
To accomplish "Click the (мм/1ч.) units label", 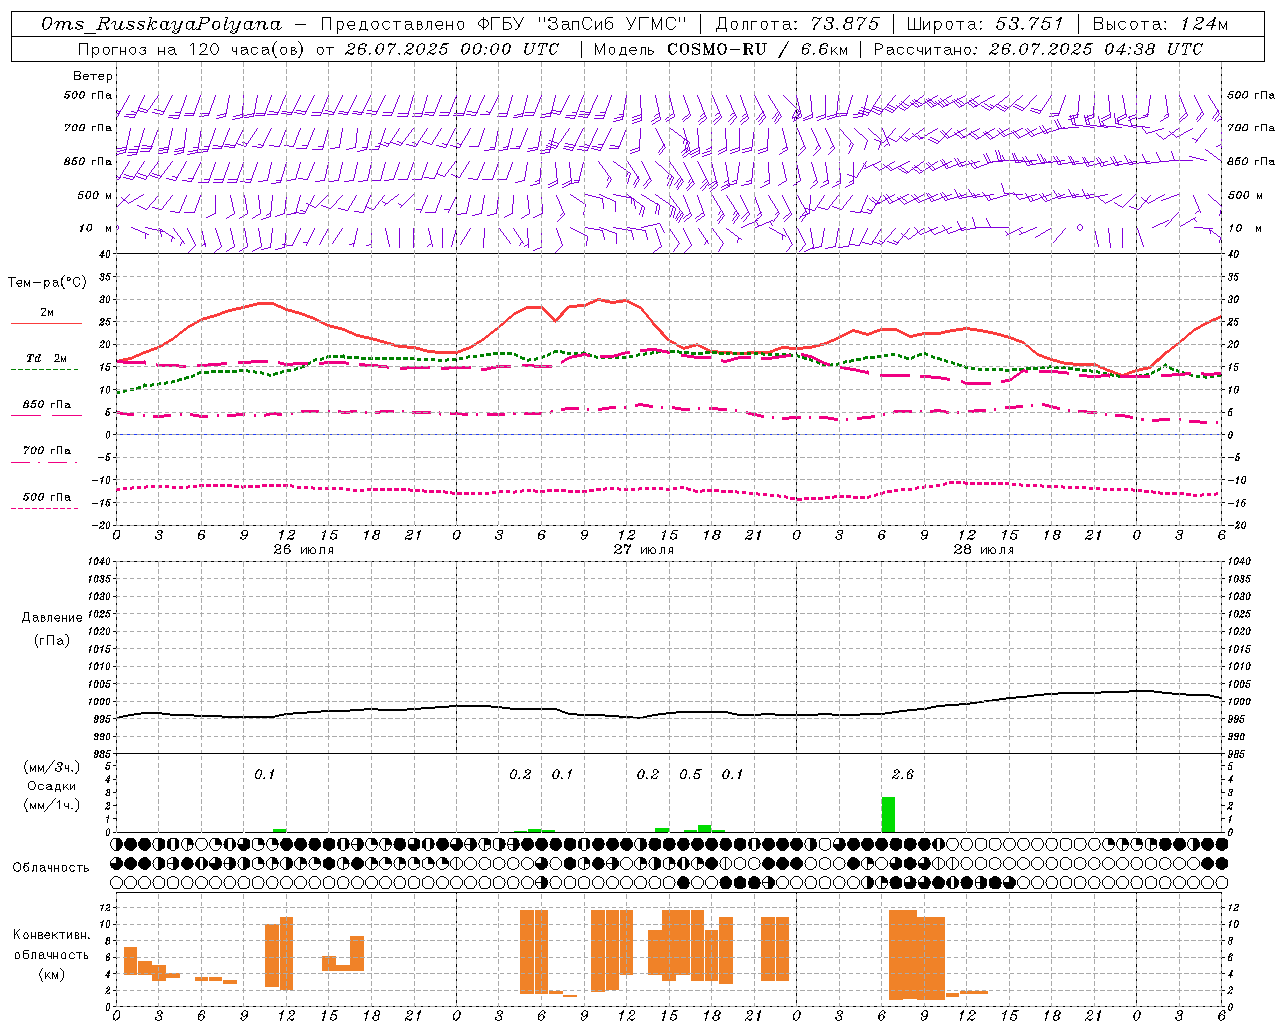I will click(x=52, y=805).
